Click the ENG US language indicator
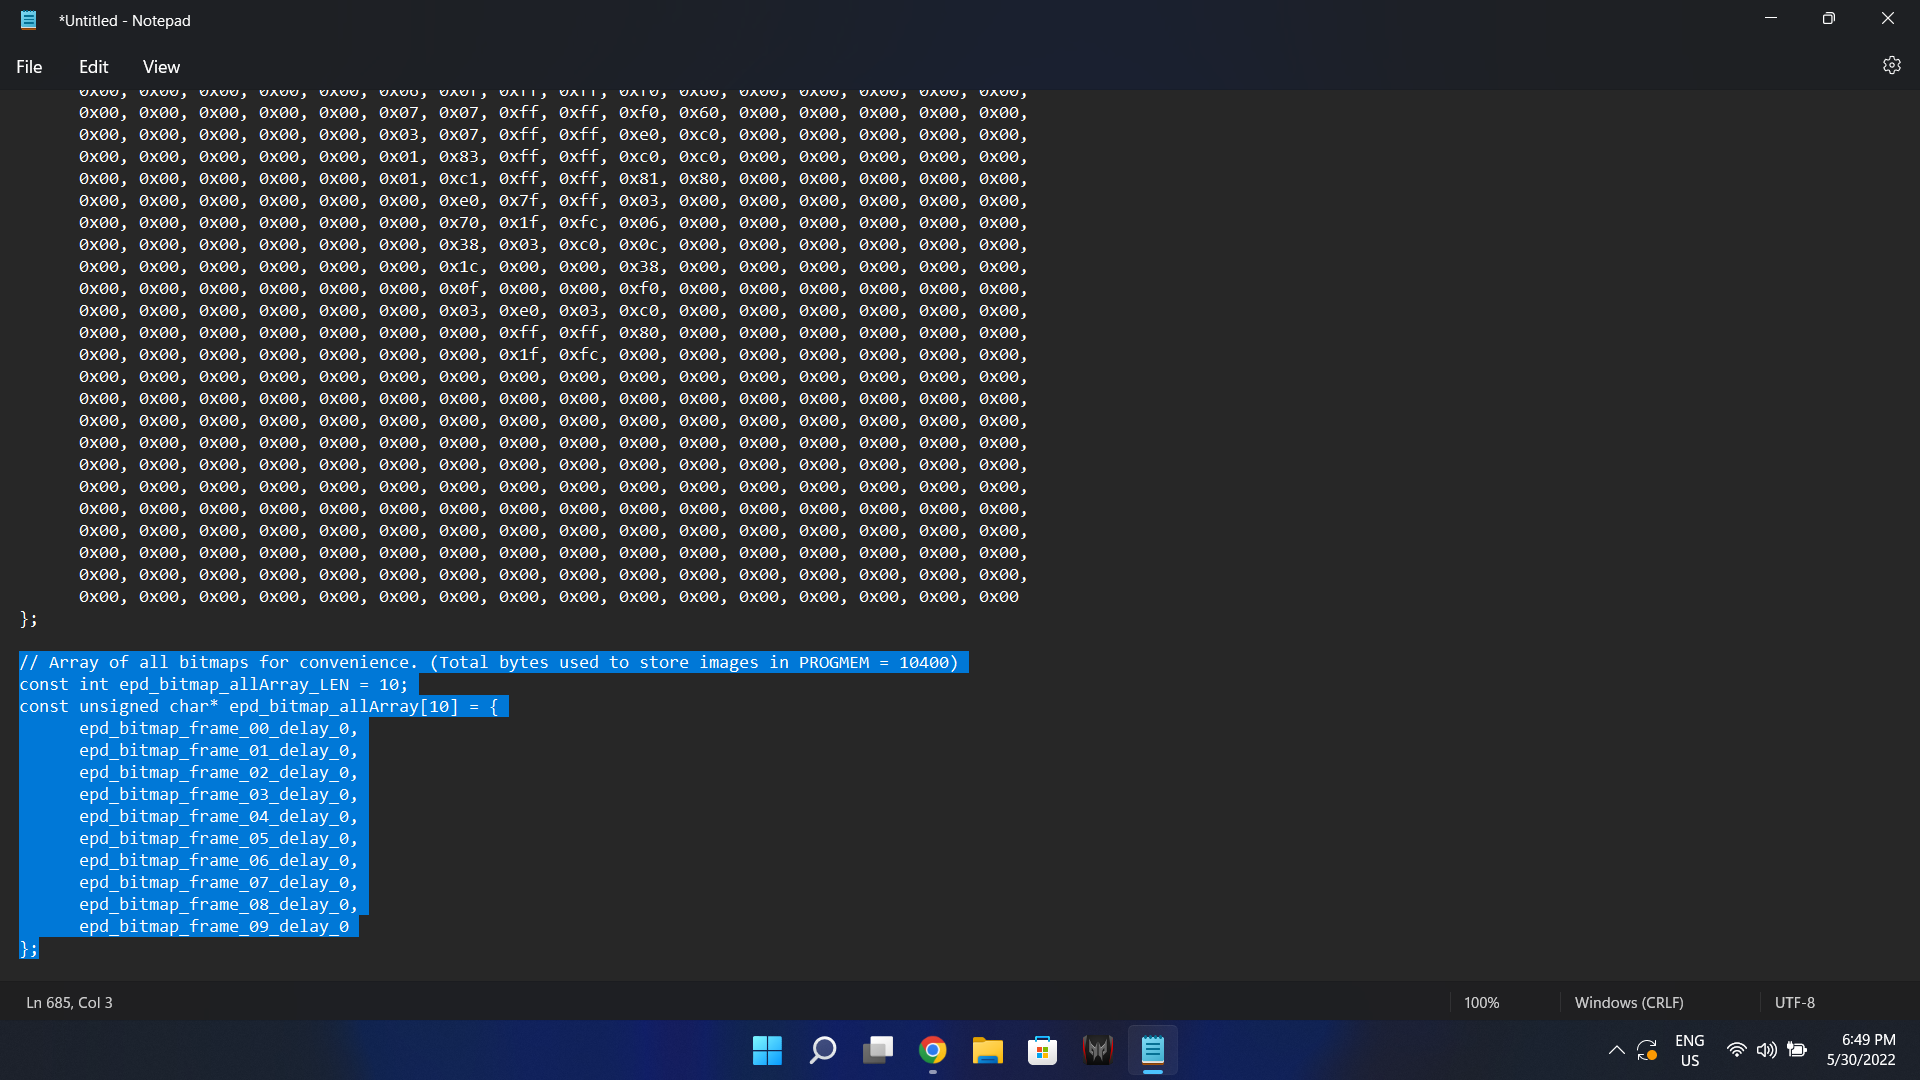The height and width of the screenshot is (1080, 1920). (x=1689, y=1050)
